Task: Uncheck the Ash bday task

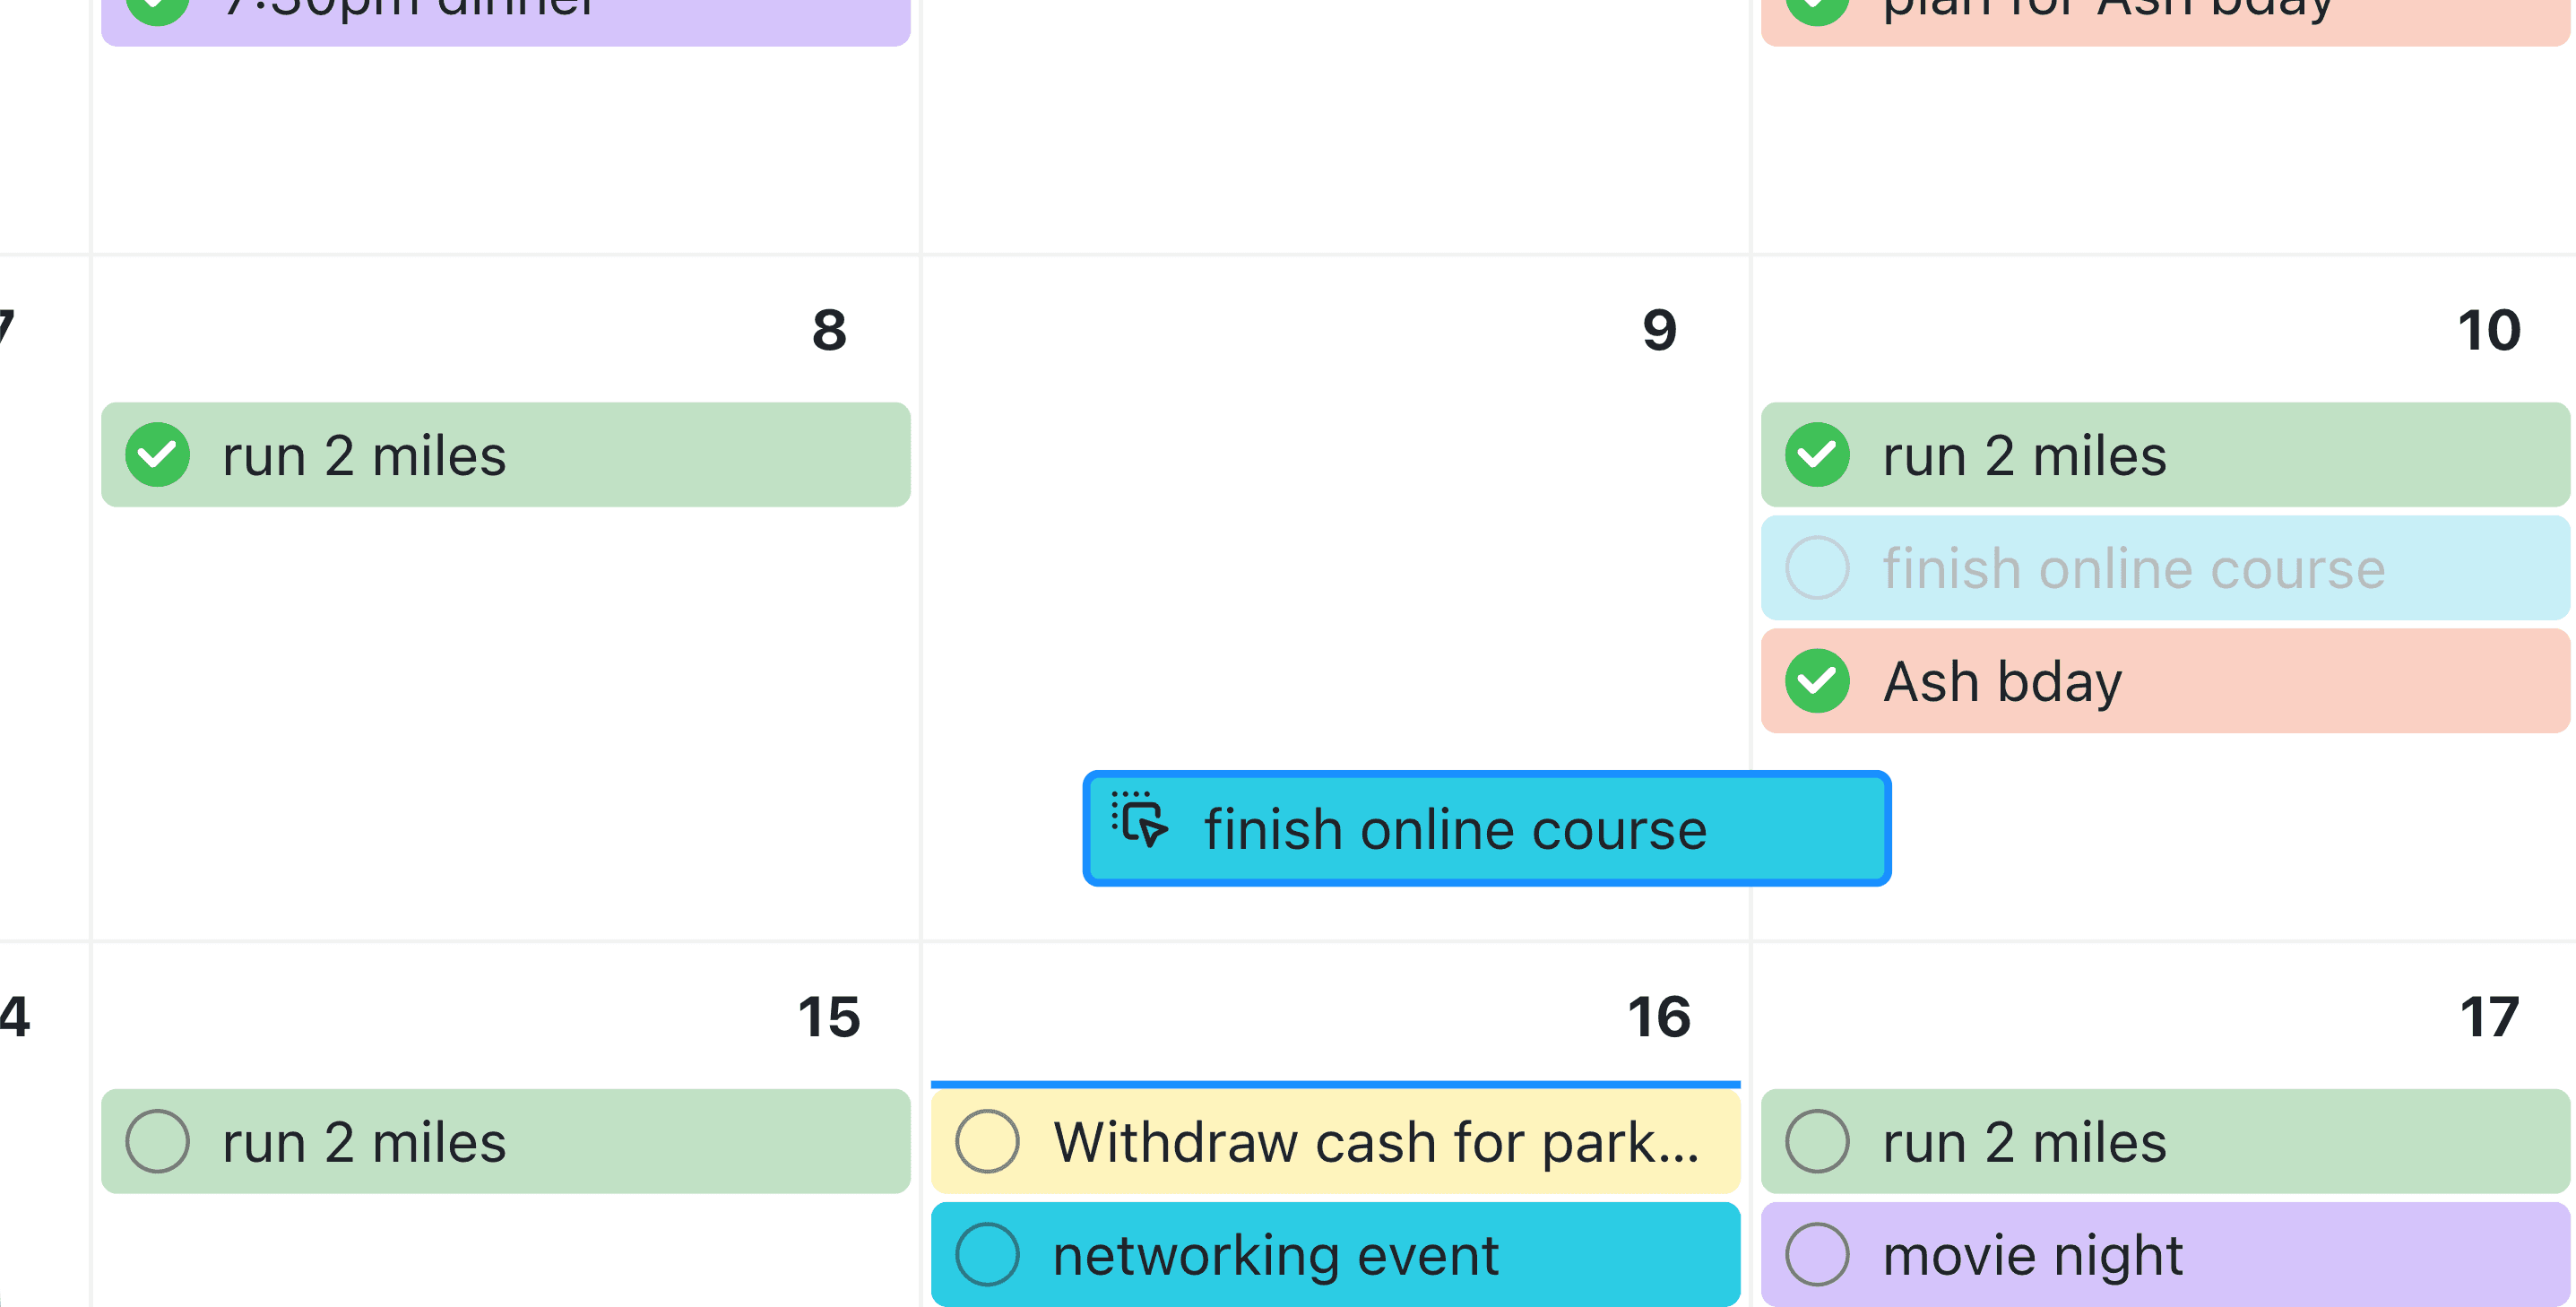Action: point(1816,681)
